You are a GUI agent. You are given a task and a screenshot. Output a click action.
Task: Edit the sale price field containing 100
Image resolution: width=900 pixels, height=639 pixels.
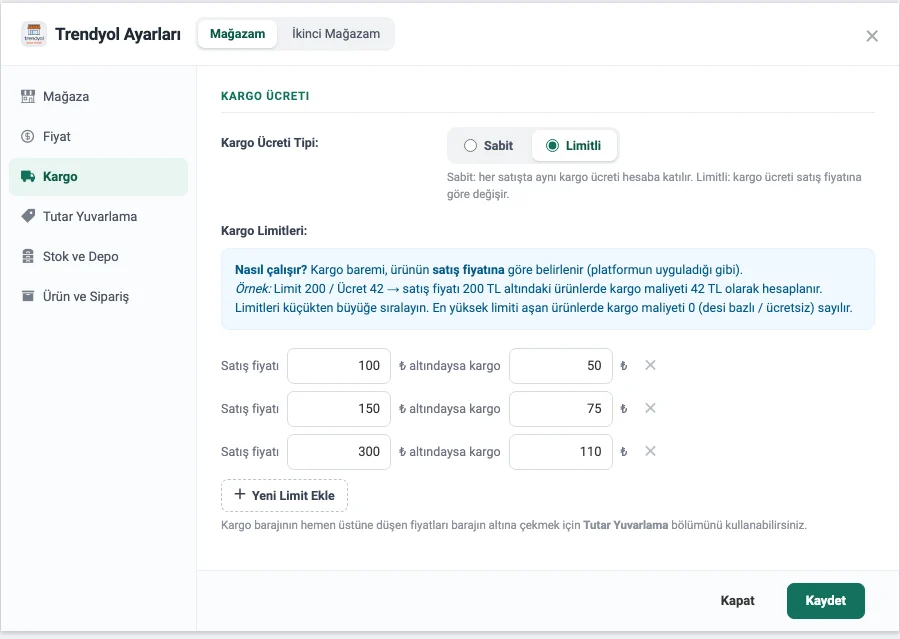339,366
